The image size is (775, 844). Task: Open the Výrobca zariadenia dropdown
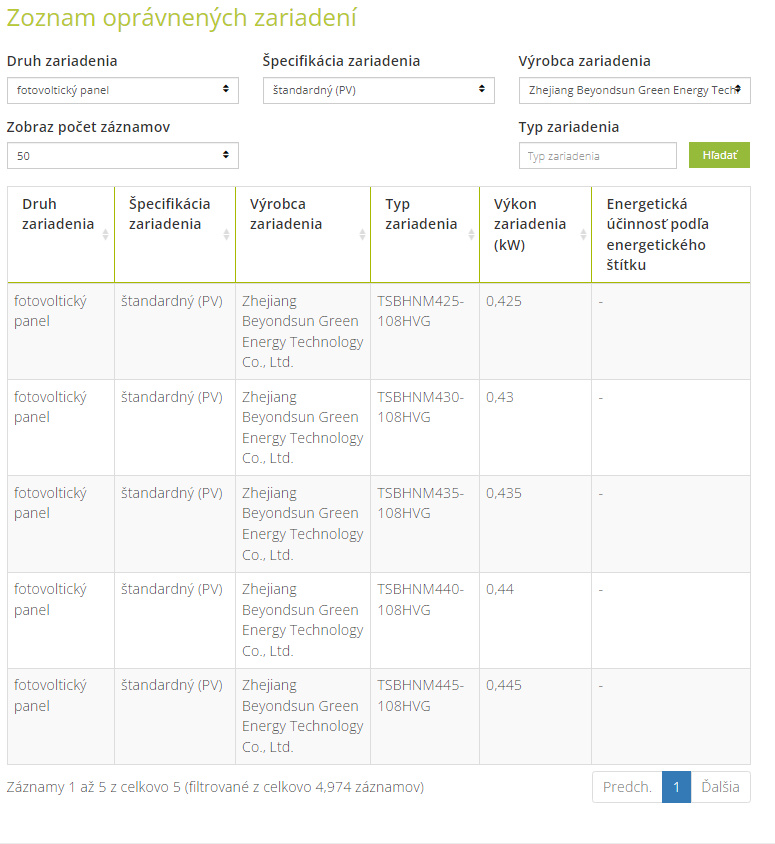coord(635,90)
